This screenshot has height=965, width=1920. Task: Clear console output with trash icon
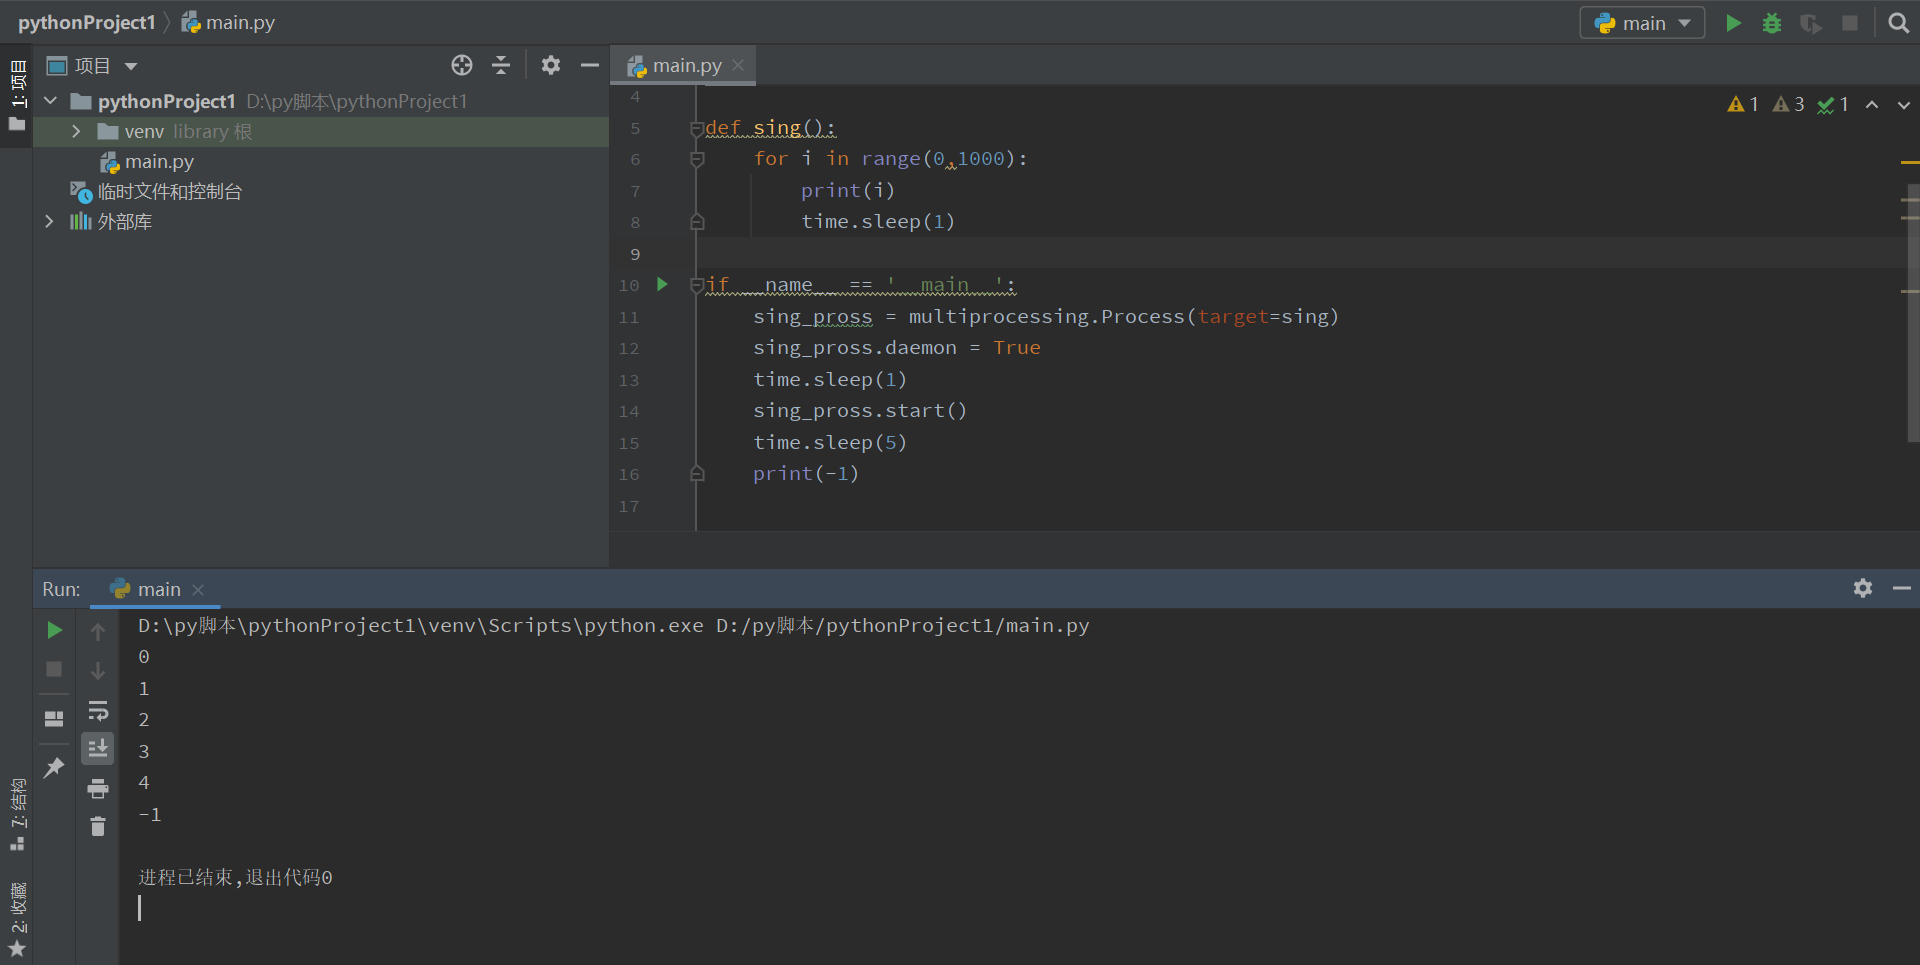coord(98,827)
